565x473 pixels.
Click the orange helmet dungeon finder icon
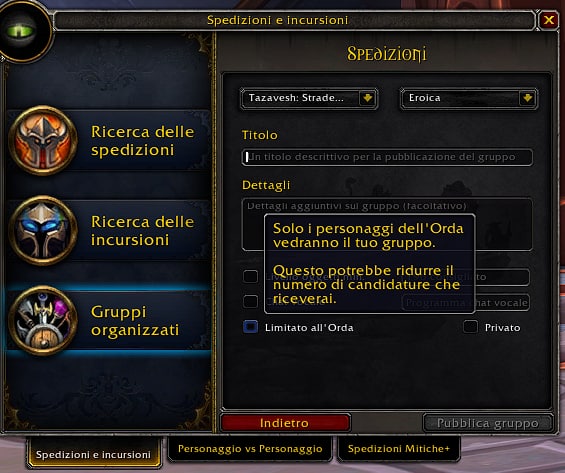[43, 140]
